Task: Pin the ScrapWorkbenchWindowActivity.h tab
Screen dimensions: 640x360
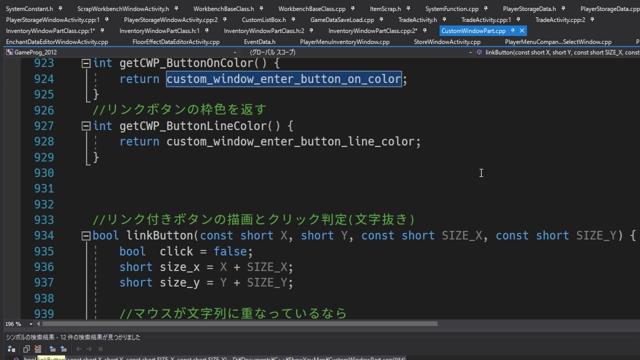Action: (x=176, y=8)
